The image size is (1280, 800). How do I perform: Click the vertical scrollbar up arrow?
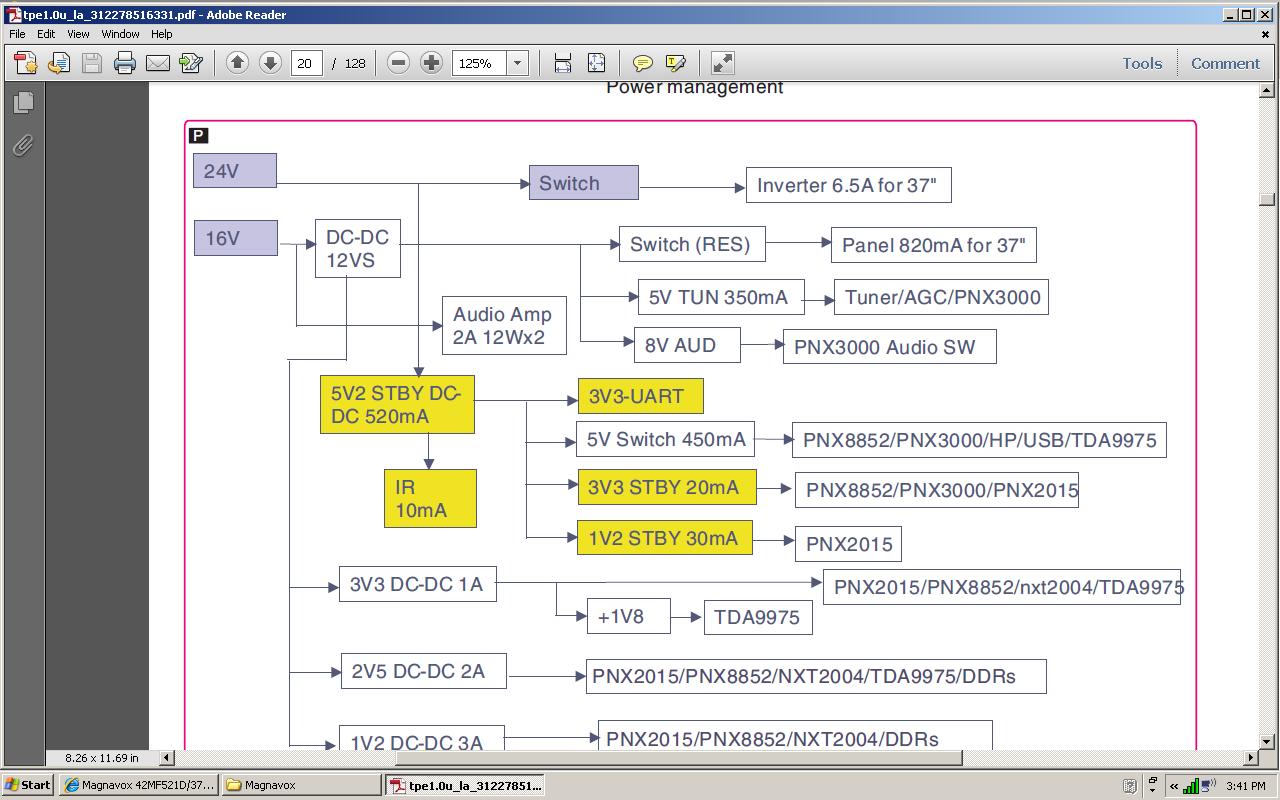coord(1267,92)
